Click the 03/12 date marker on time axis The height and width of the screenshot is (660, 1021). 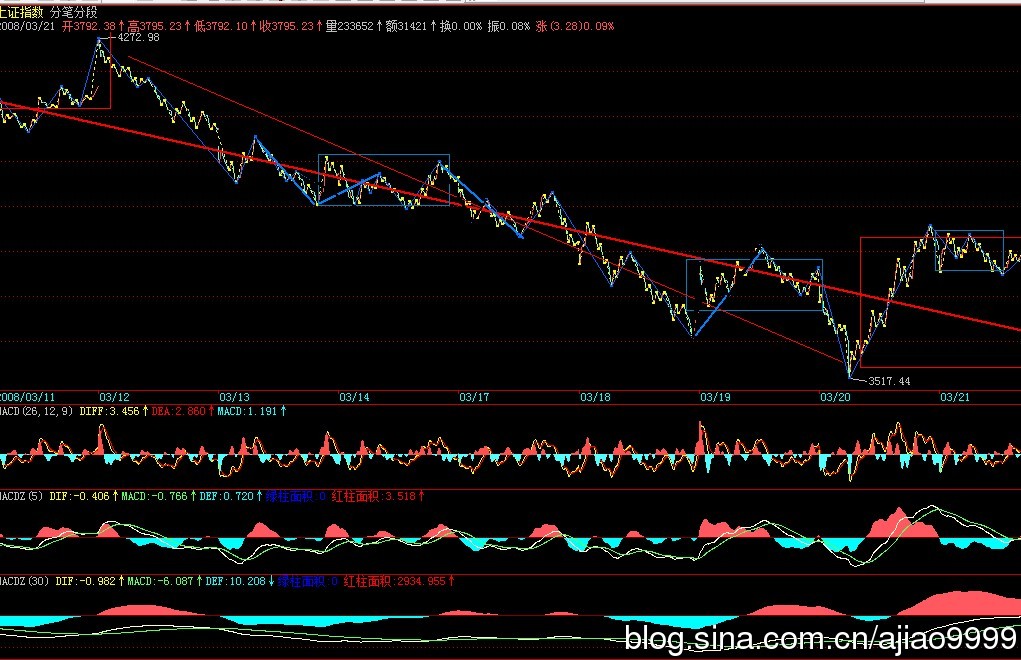pyautogui.click(x=115, y=397)
